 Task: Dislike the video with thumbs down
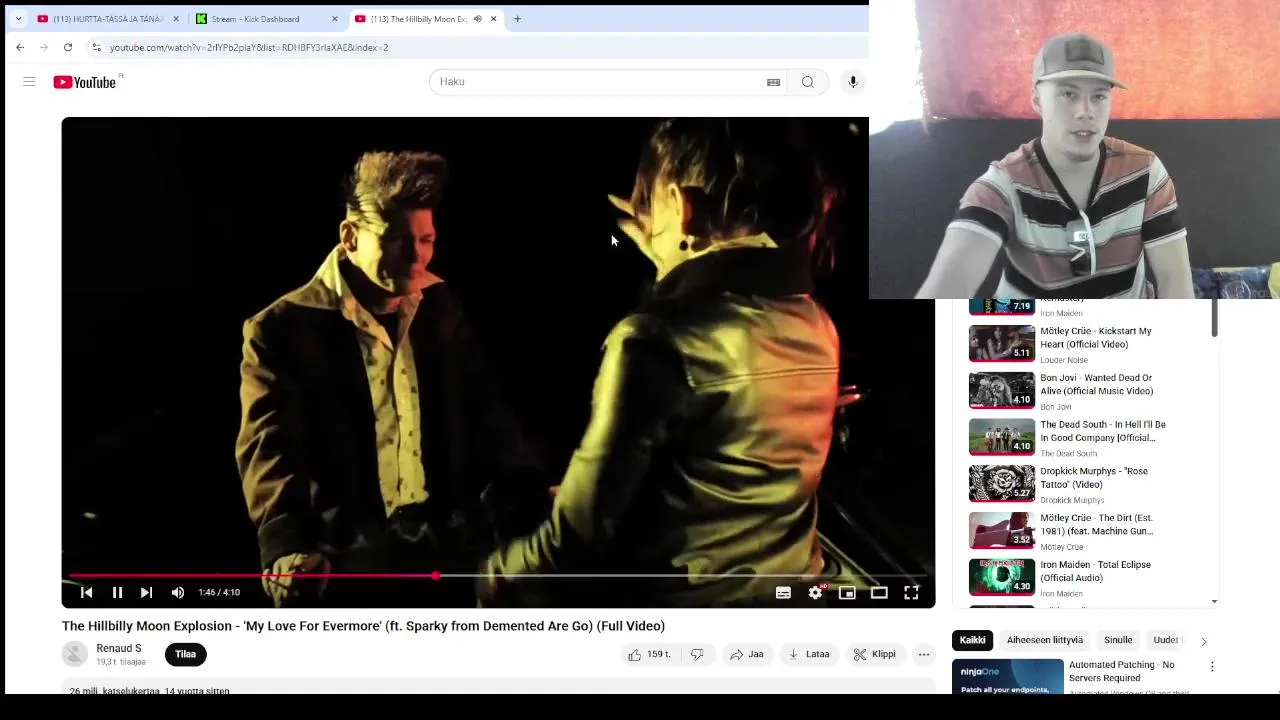697,654
